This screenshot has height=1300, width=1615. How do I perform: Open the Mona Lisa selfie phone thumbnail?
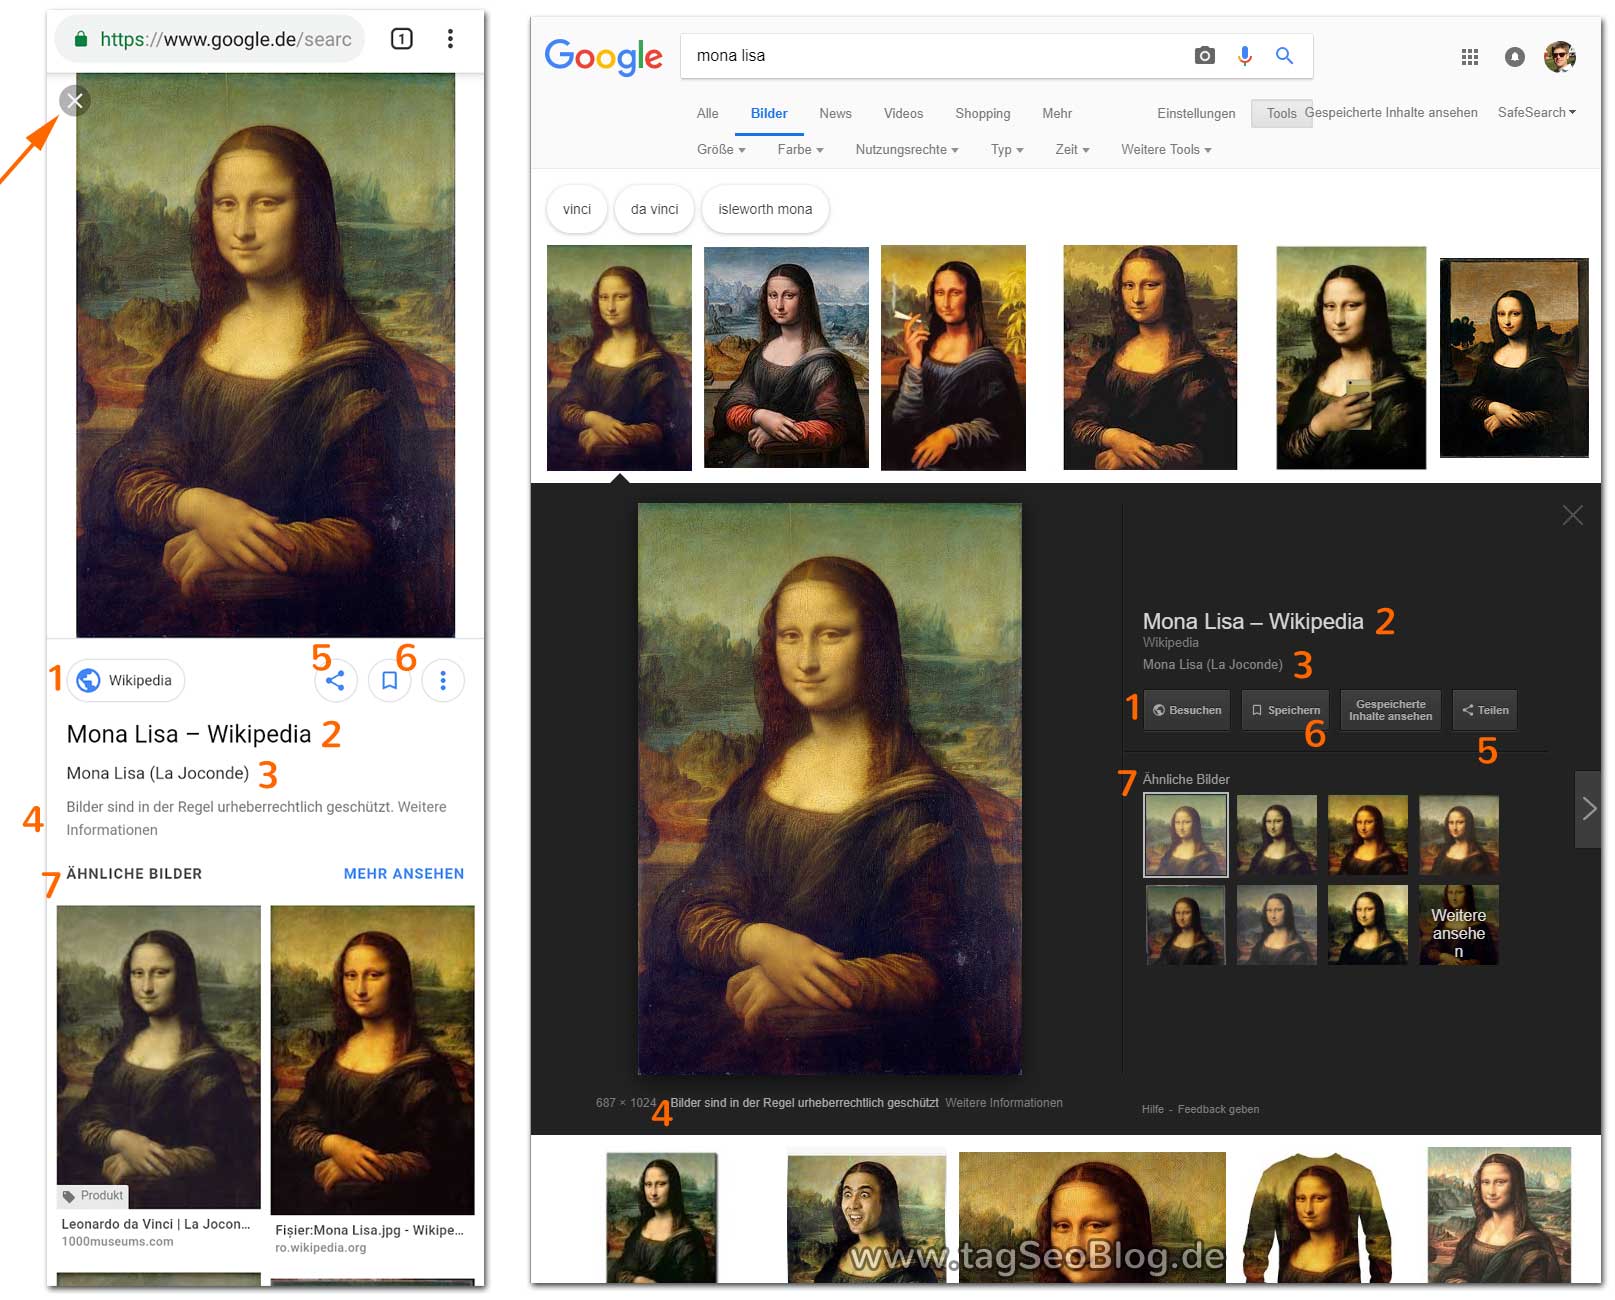1351,358
